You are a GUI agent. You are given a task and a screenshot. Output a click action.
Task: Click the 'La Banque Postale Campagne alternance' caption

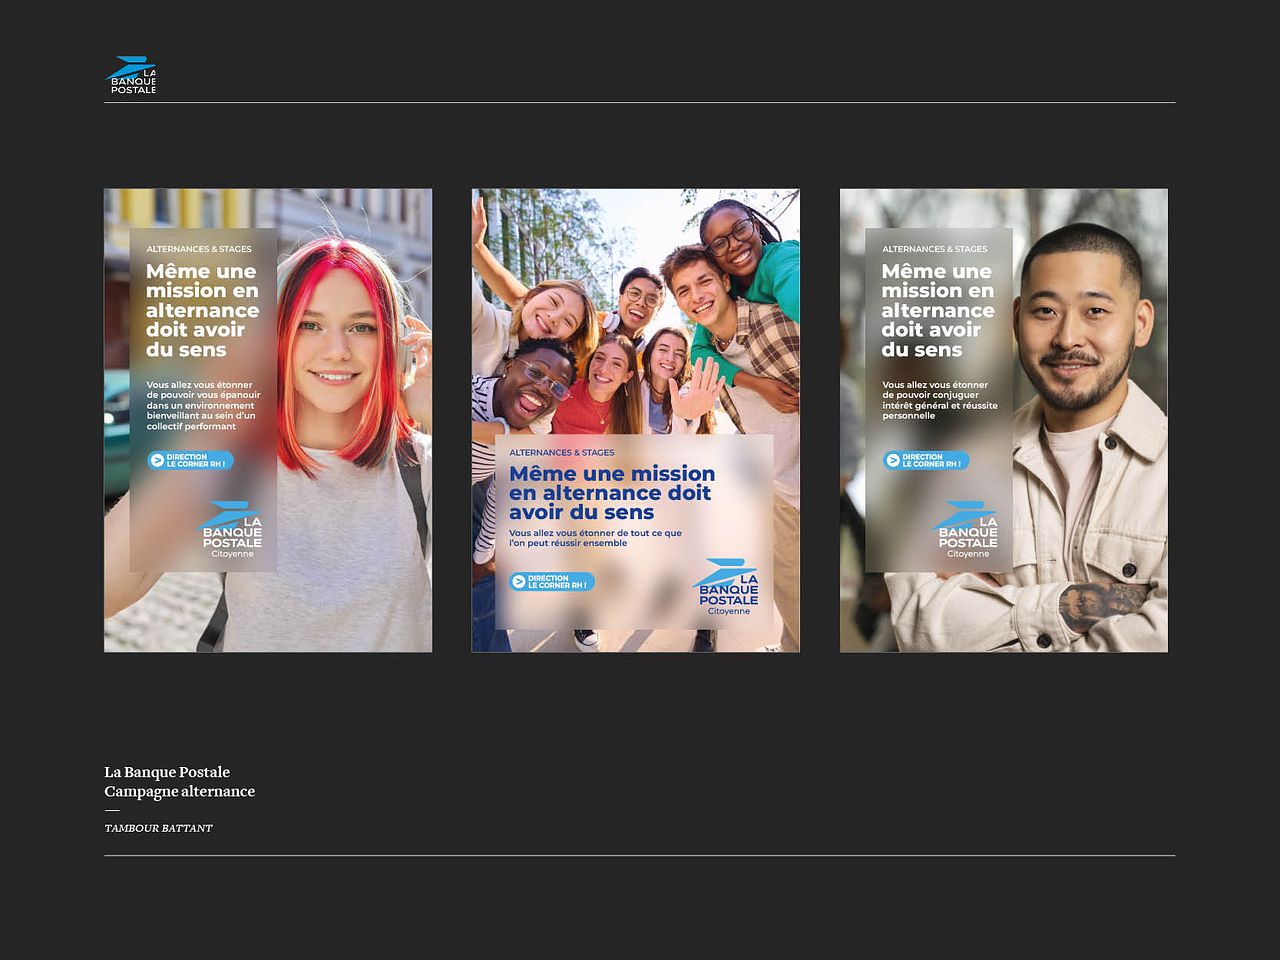(x=179, y=781)
